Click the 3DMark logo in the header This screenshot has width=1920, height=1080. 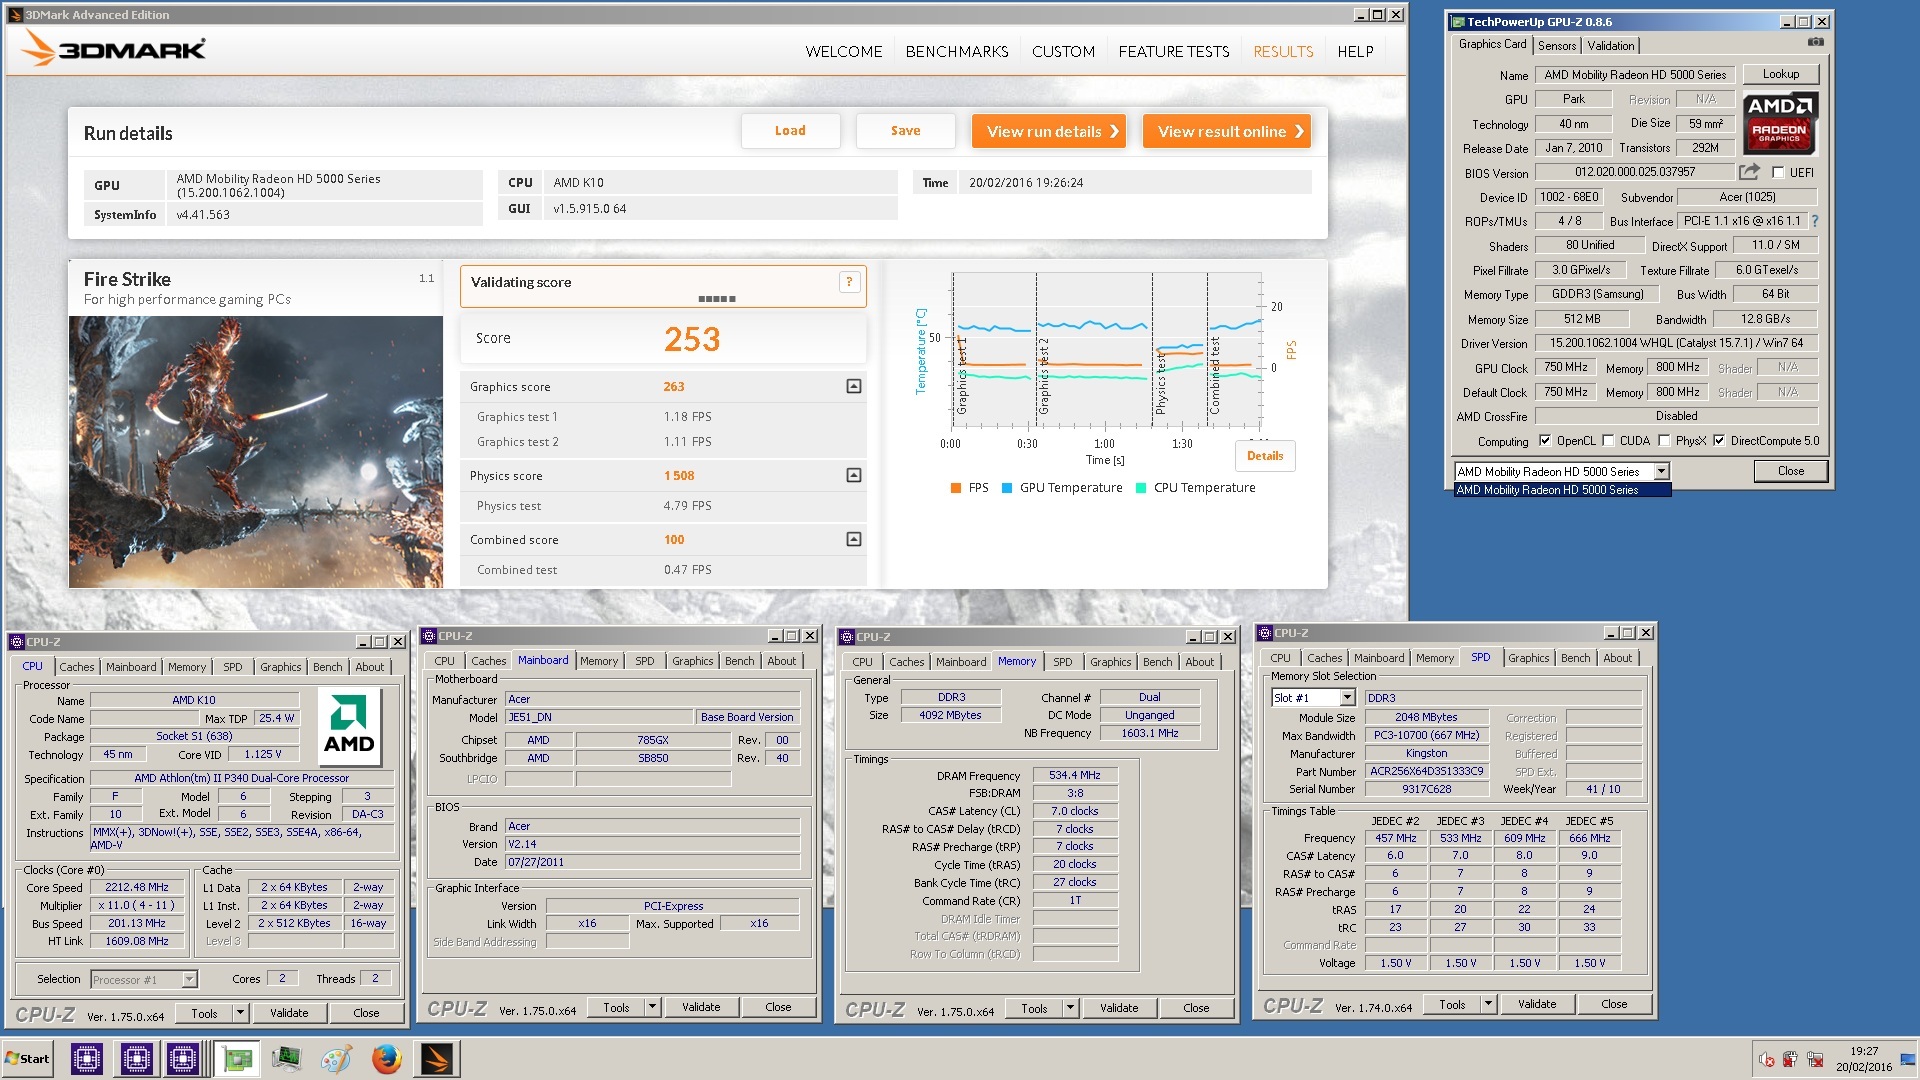point(113,49)
